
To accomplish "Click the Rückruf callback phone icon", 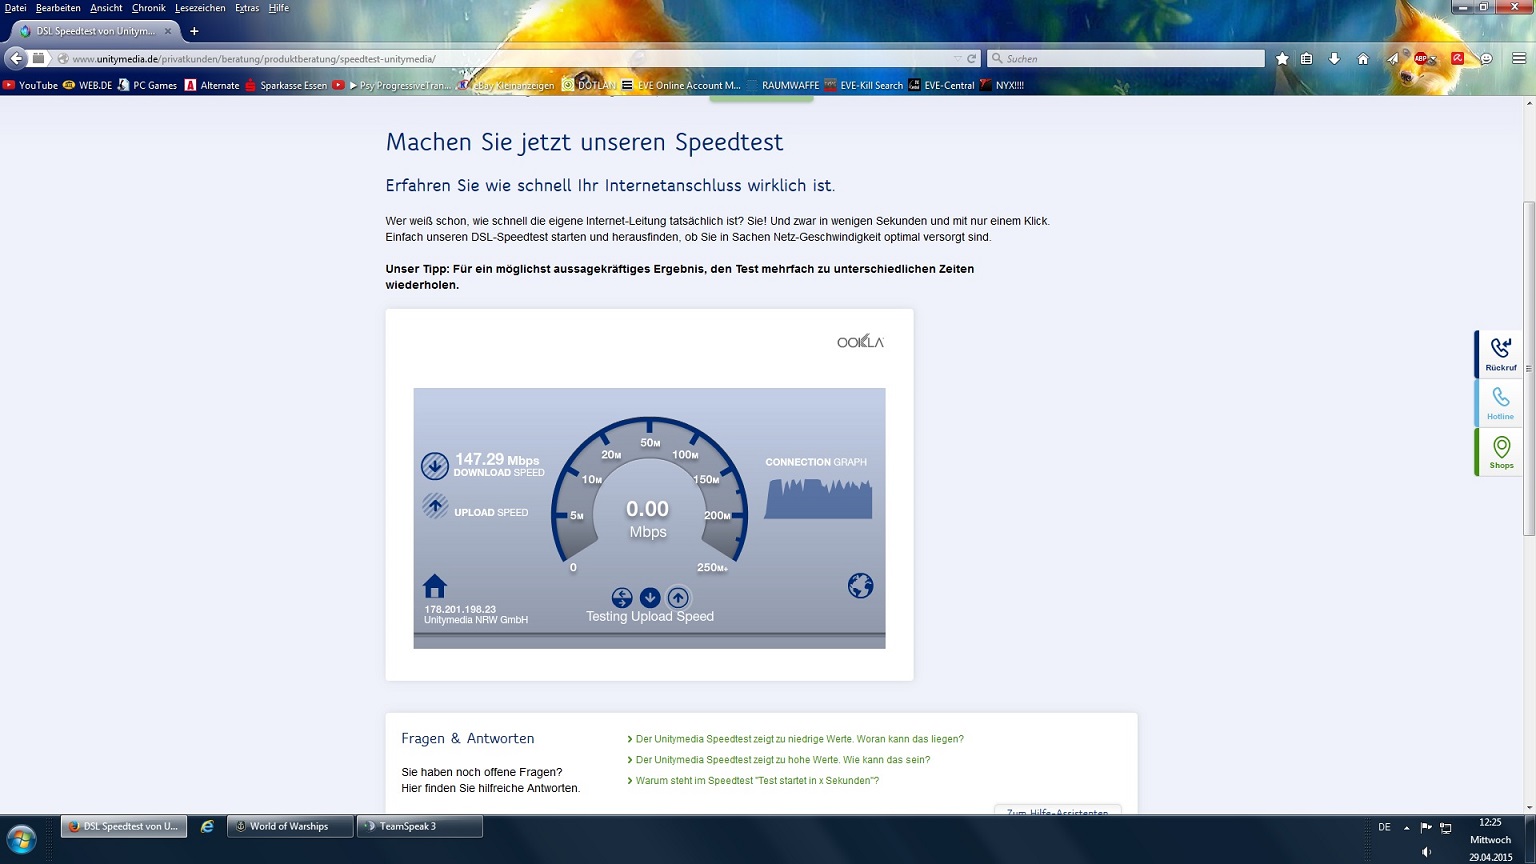I will click(x=1500, y=348).
